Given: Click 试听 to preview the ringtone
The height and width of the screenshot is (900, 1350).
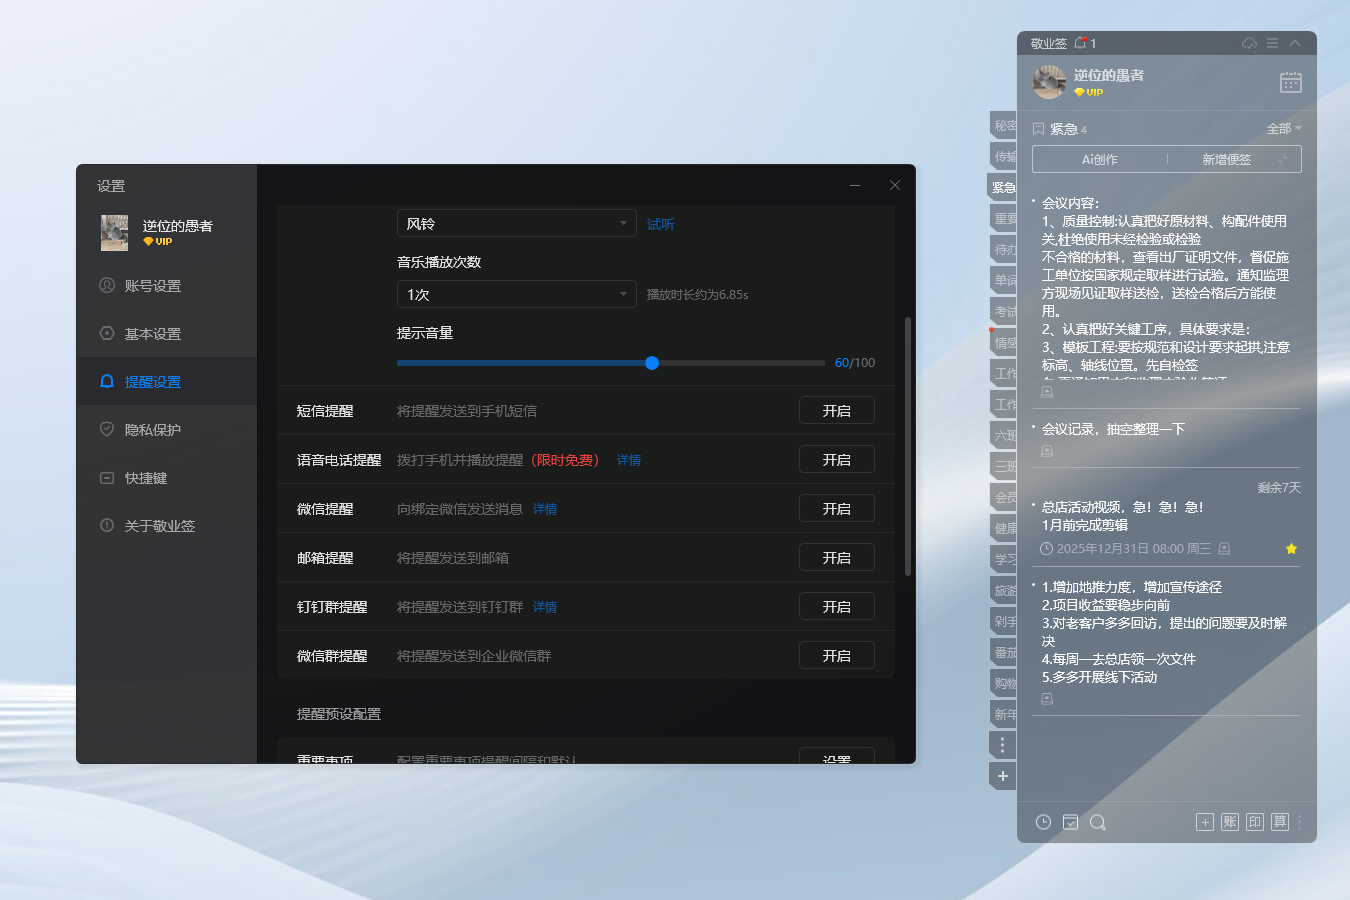Looking at the screenshot, I should [659, 223].
